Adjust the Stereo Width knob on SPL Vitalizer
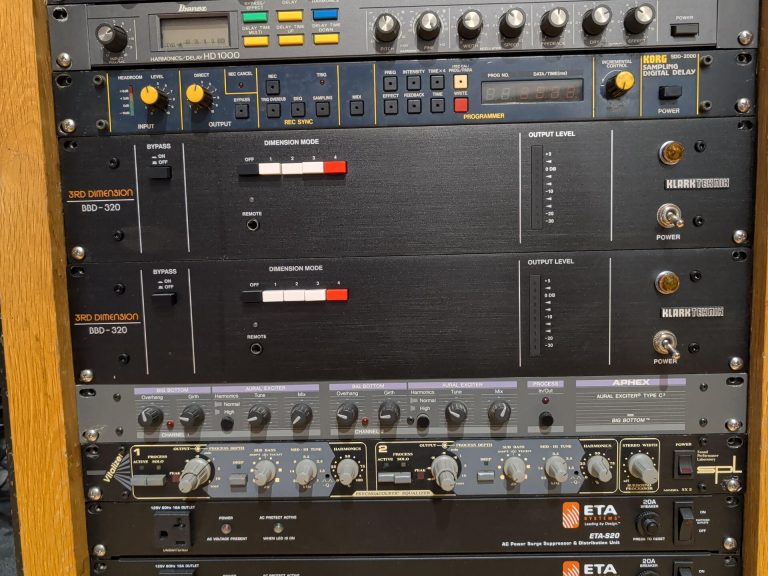Screen dimensions: 768x576 click(644, 468)
